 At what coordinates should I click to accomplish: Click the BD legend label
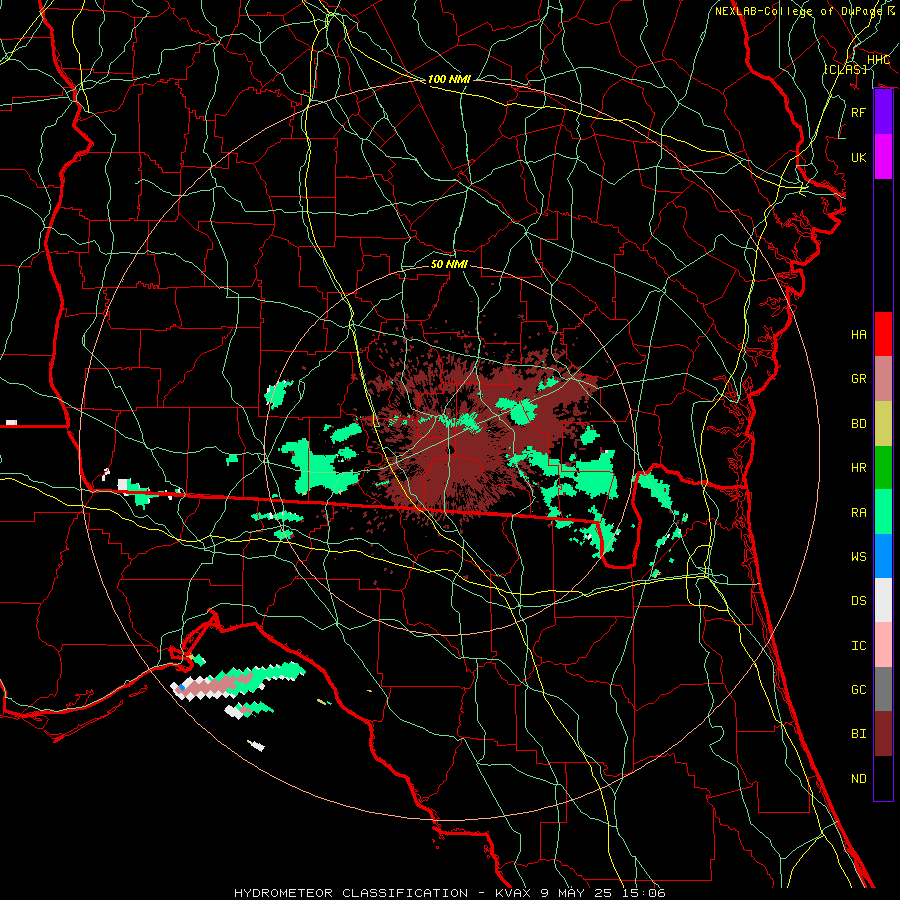858,424
